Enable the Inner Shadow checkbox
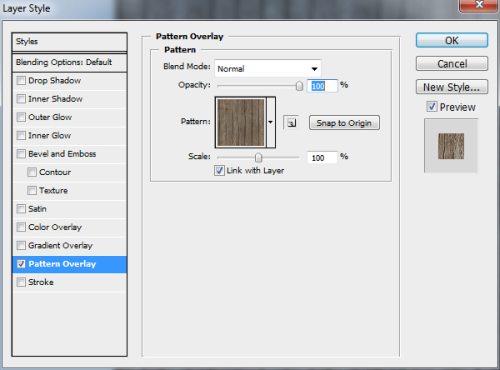The image size is (500, 370). [21, 99]
